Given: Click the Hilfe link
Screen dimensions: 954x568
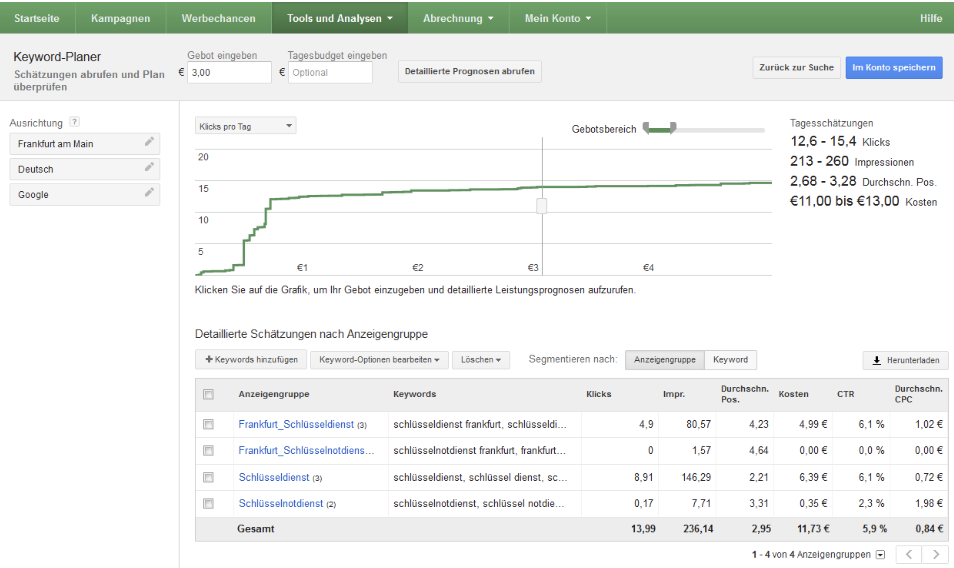Looking at the screenshot, I should click(931, 18).
